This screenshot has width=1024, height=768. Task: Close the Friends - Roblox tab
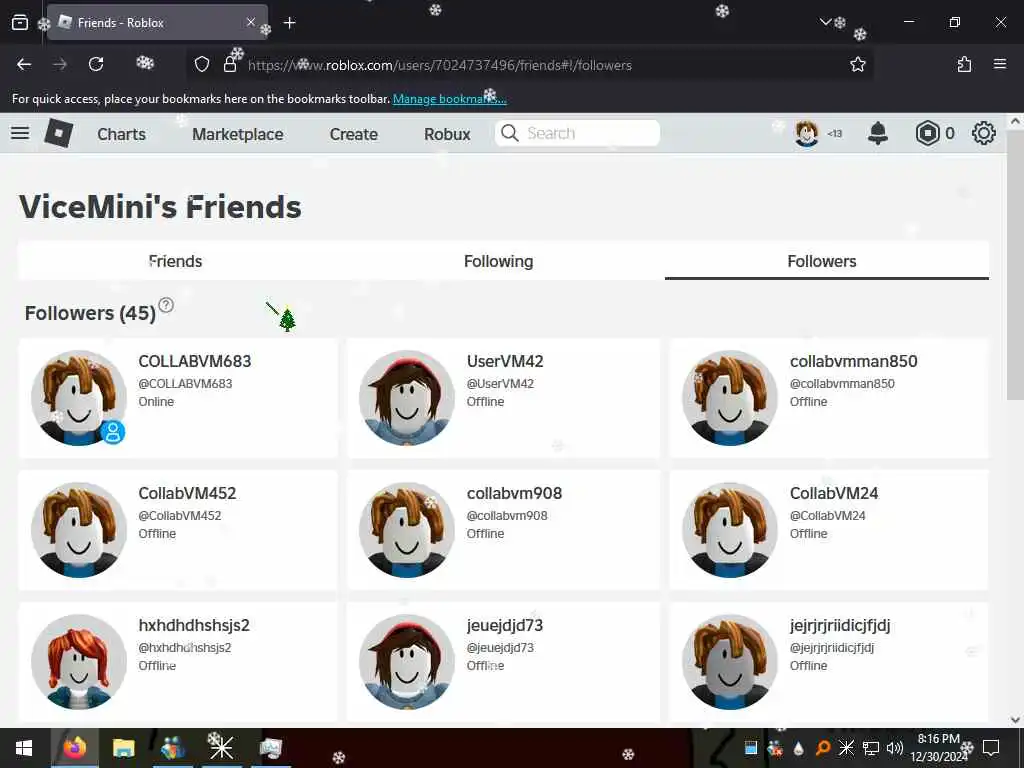point(251,22)
